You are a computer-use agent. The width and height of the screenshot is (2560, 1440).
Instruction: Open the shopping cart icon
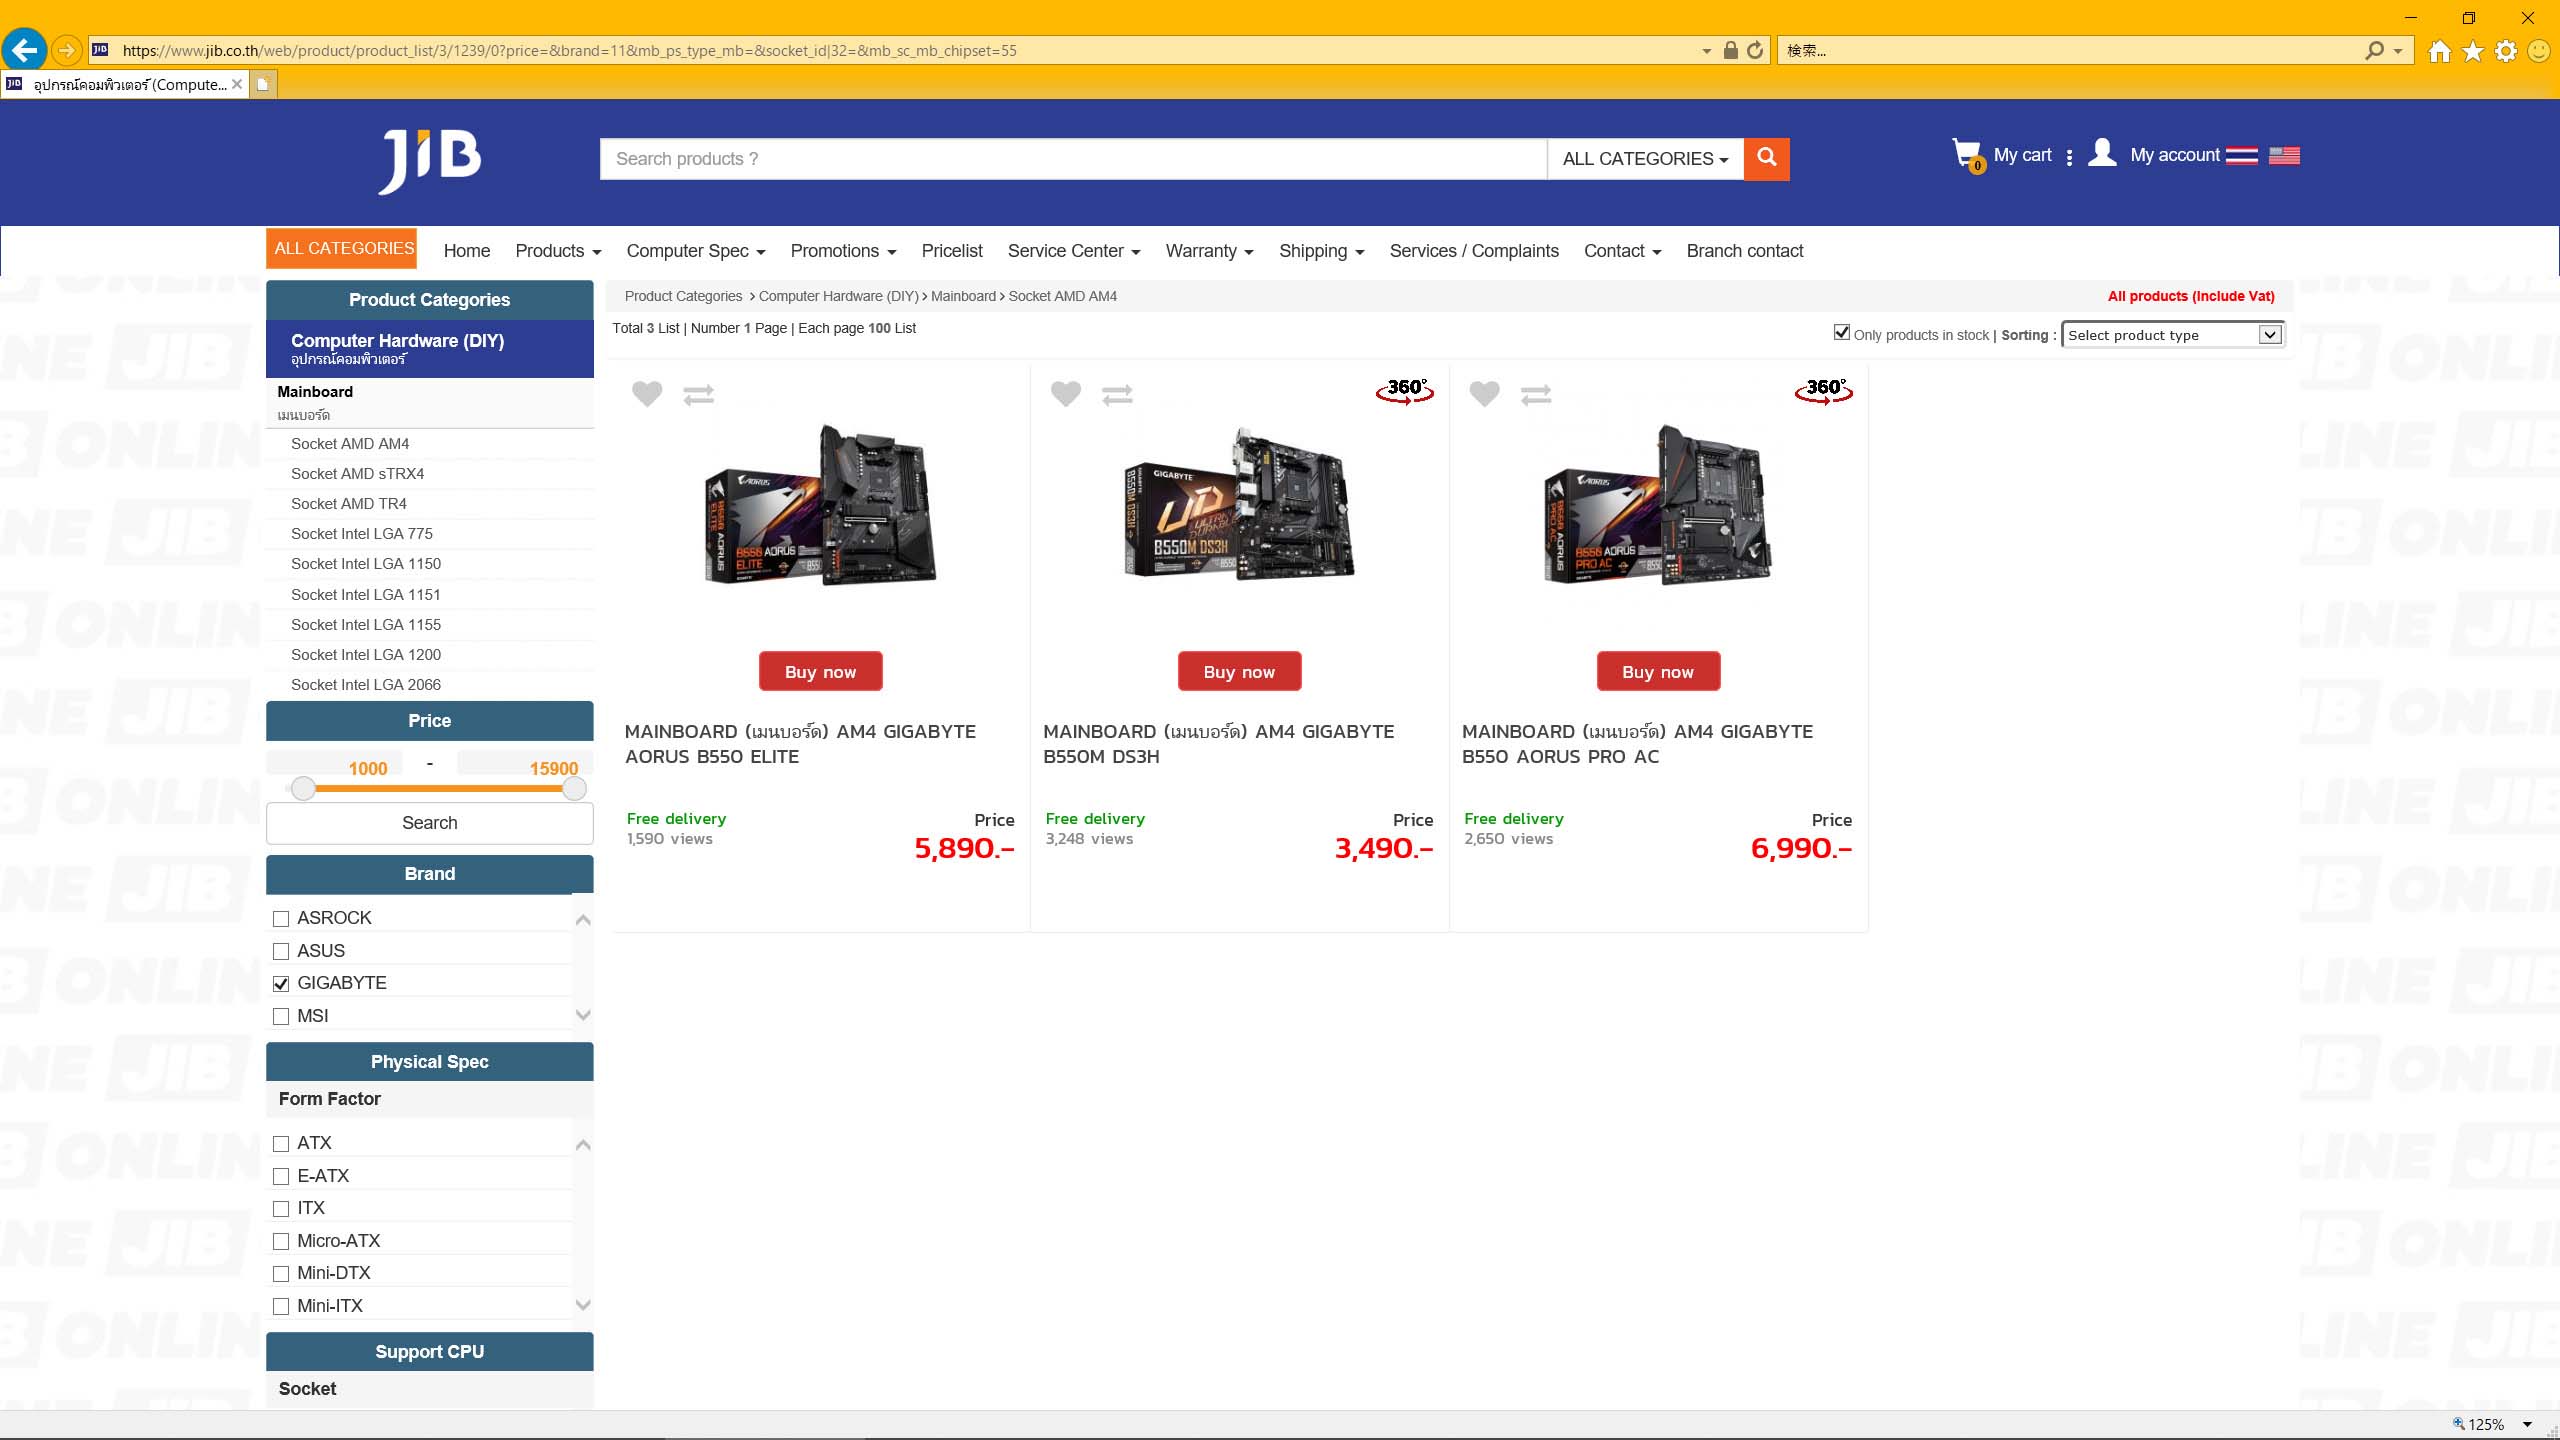(x=1967, y=155)
